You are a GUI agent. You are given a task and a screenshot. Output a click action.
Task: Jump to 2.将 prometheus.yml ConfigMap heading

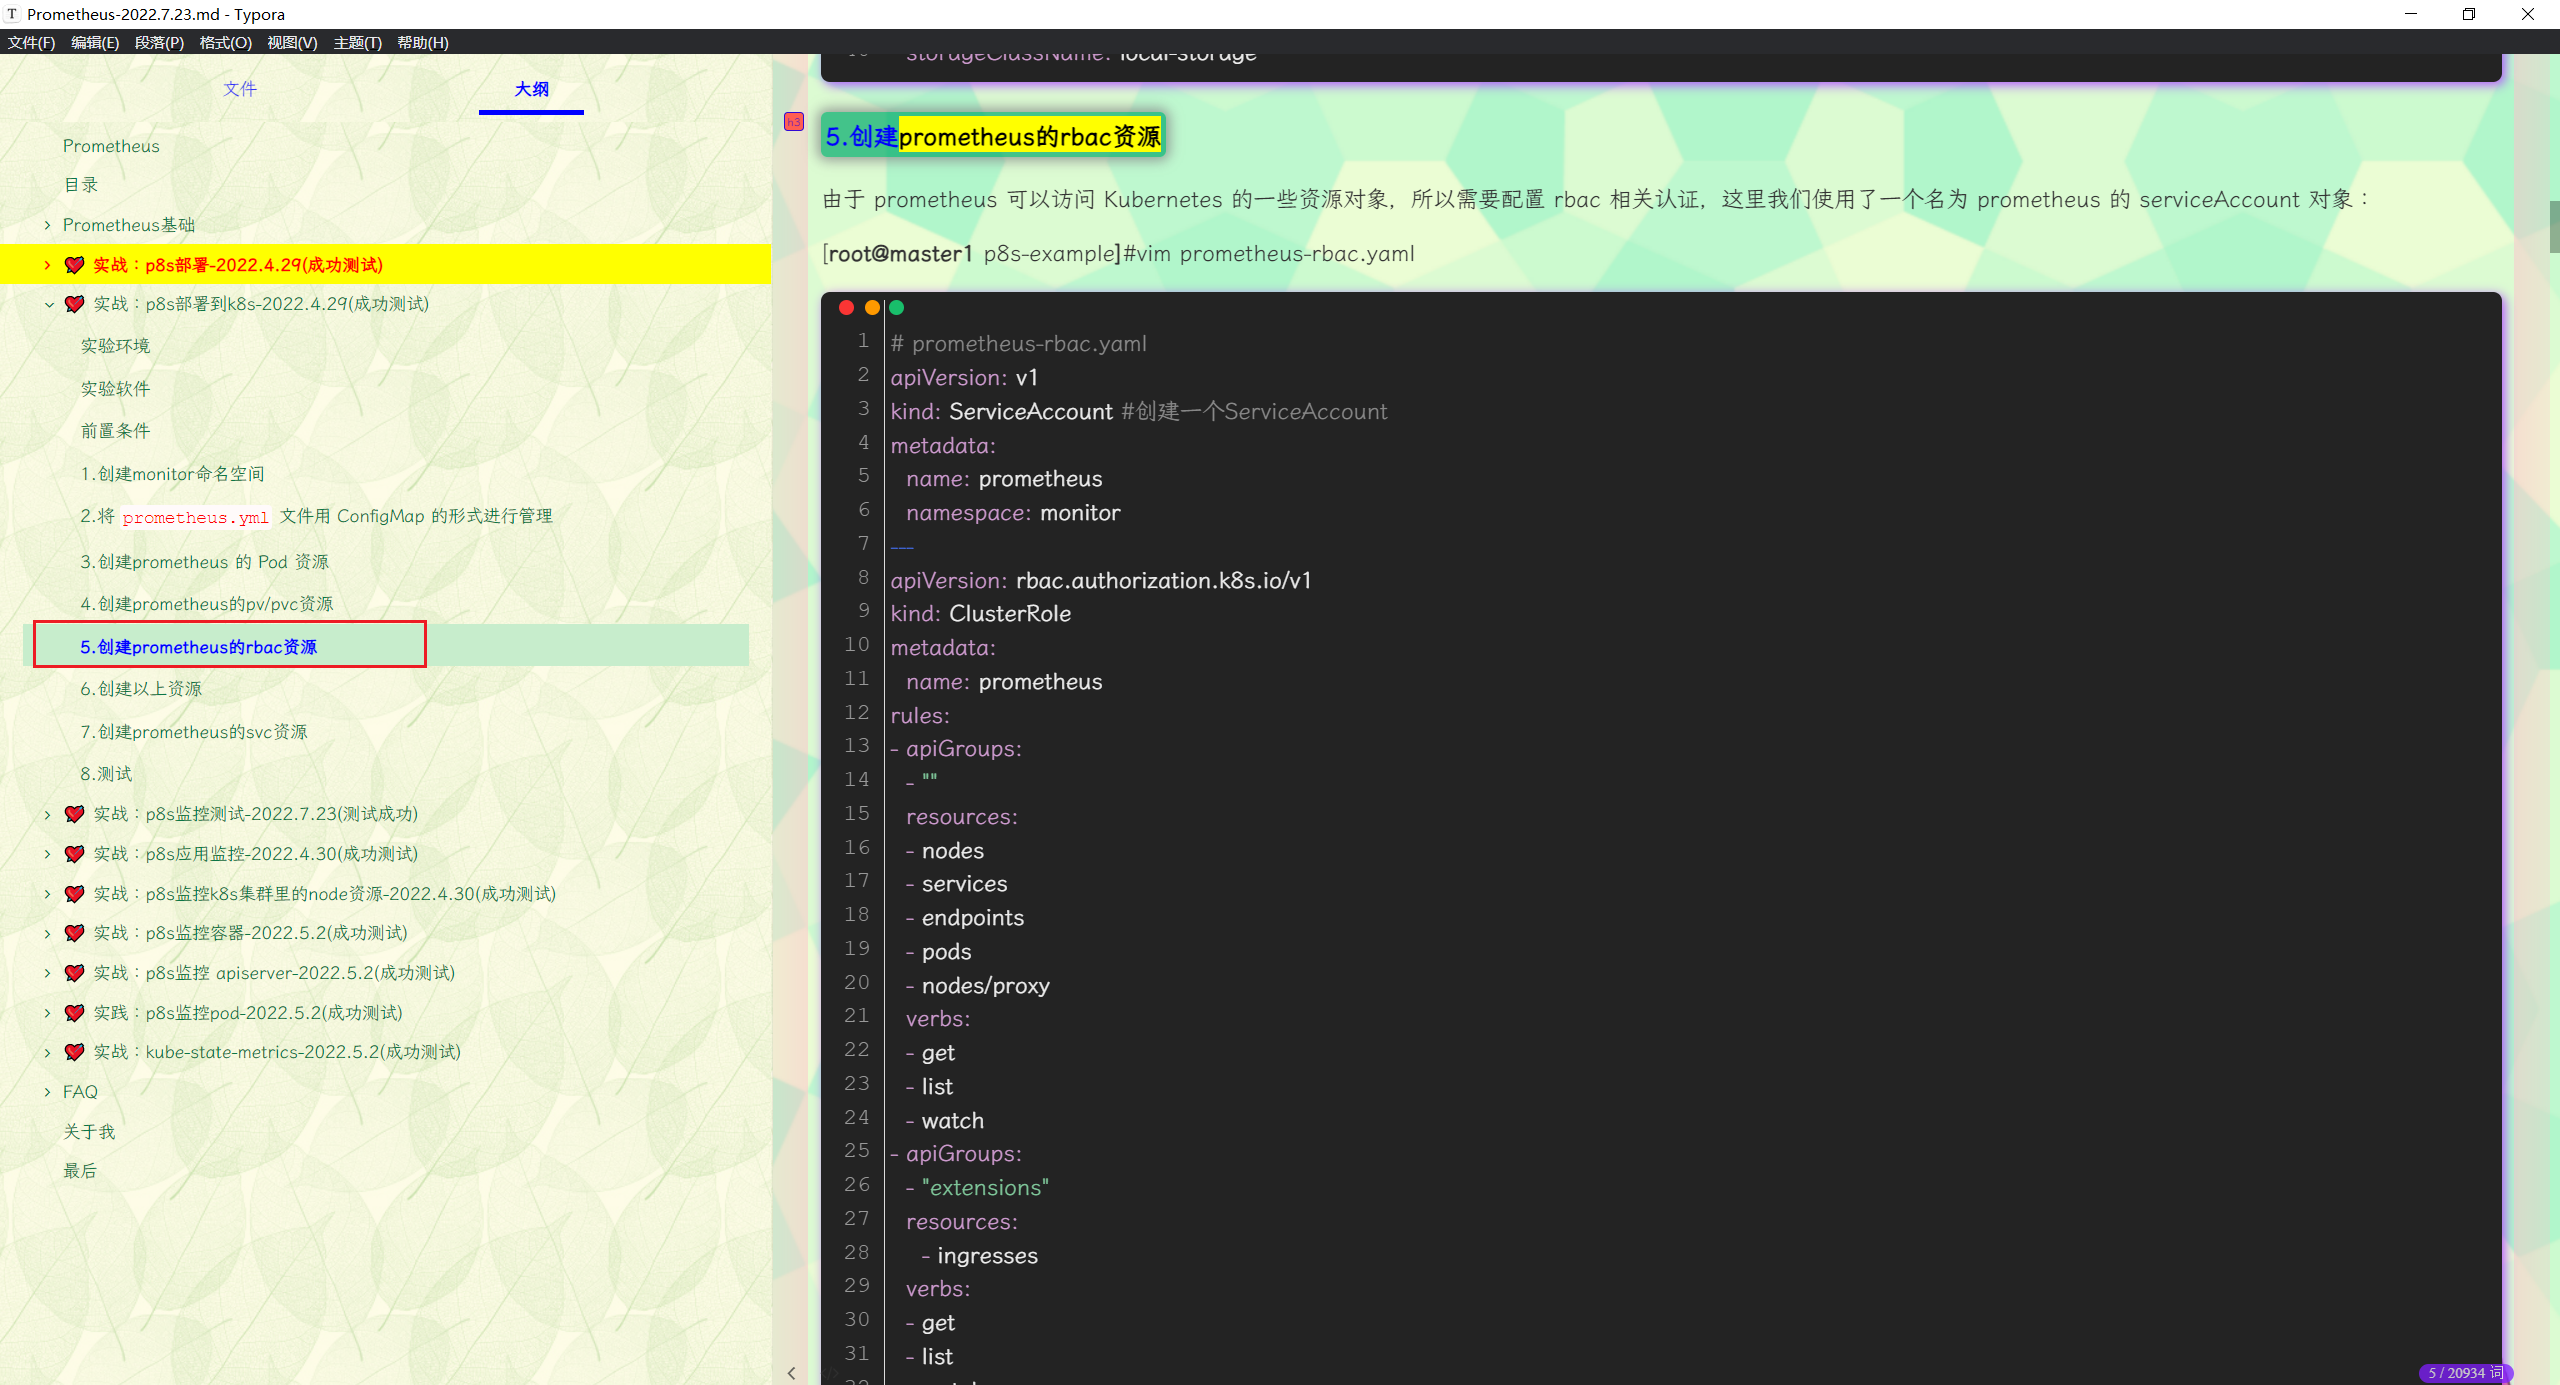pos(316,516)
